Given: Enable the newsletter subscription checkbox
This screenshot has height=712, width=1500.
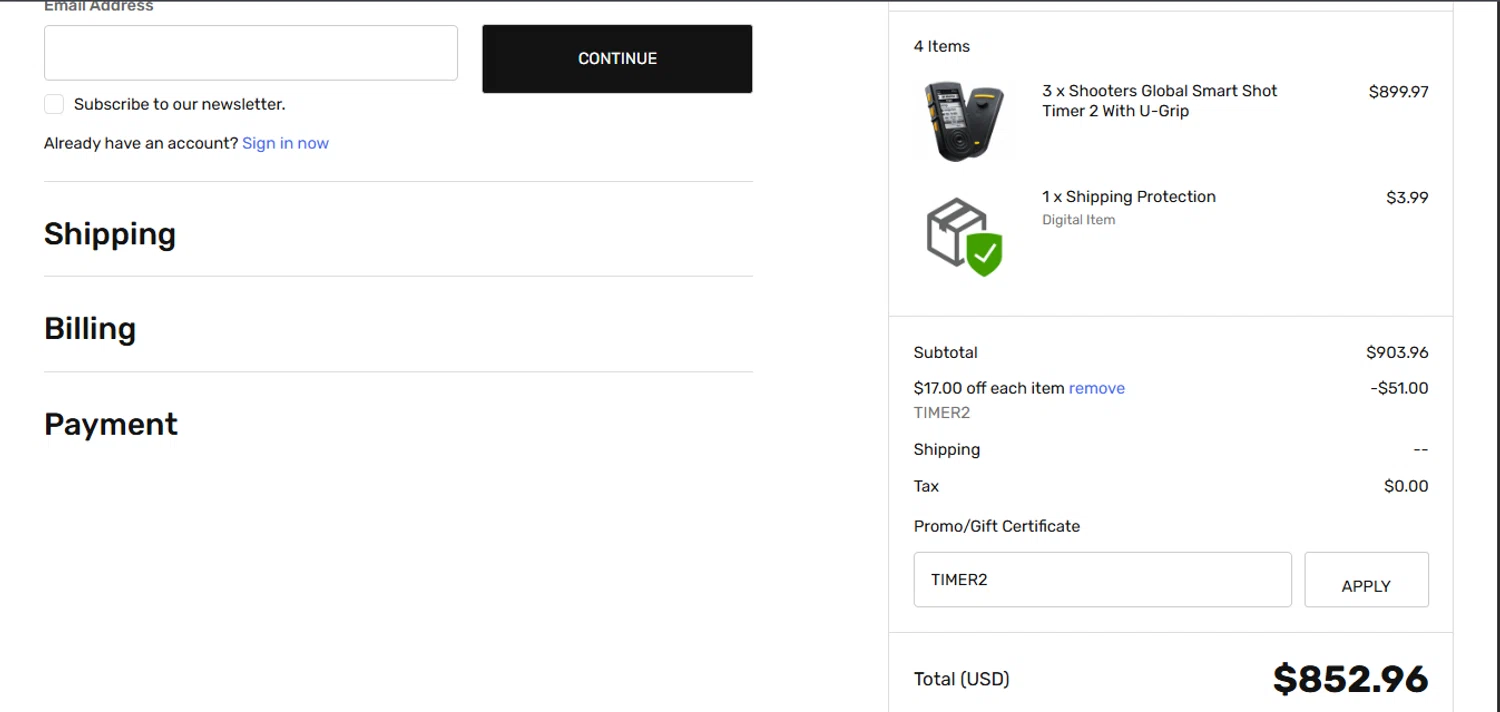Looking at the screenshot, I should (54, 104).
